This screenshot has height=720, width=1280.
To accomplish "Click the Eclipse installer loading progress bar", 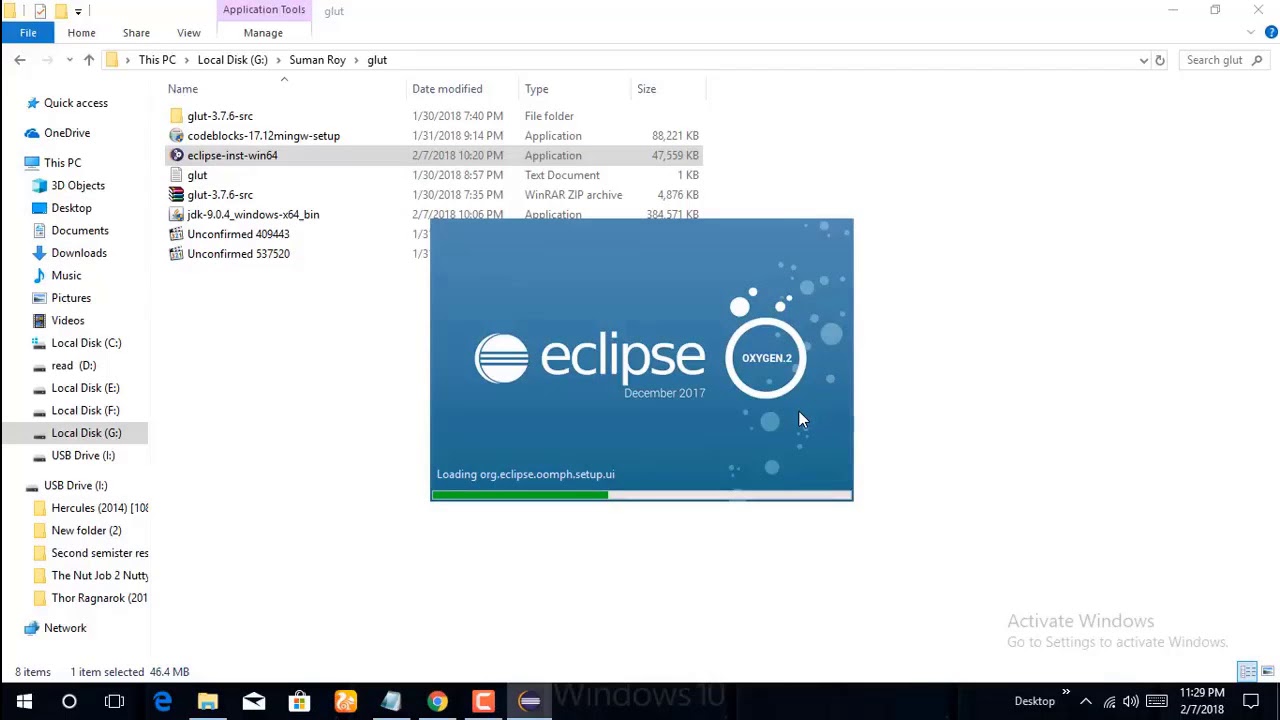I will pos(641,495).
